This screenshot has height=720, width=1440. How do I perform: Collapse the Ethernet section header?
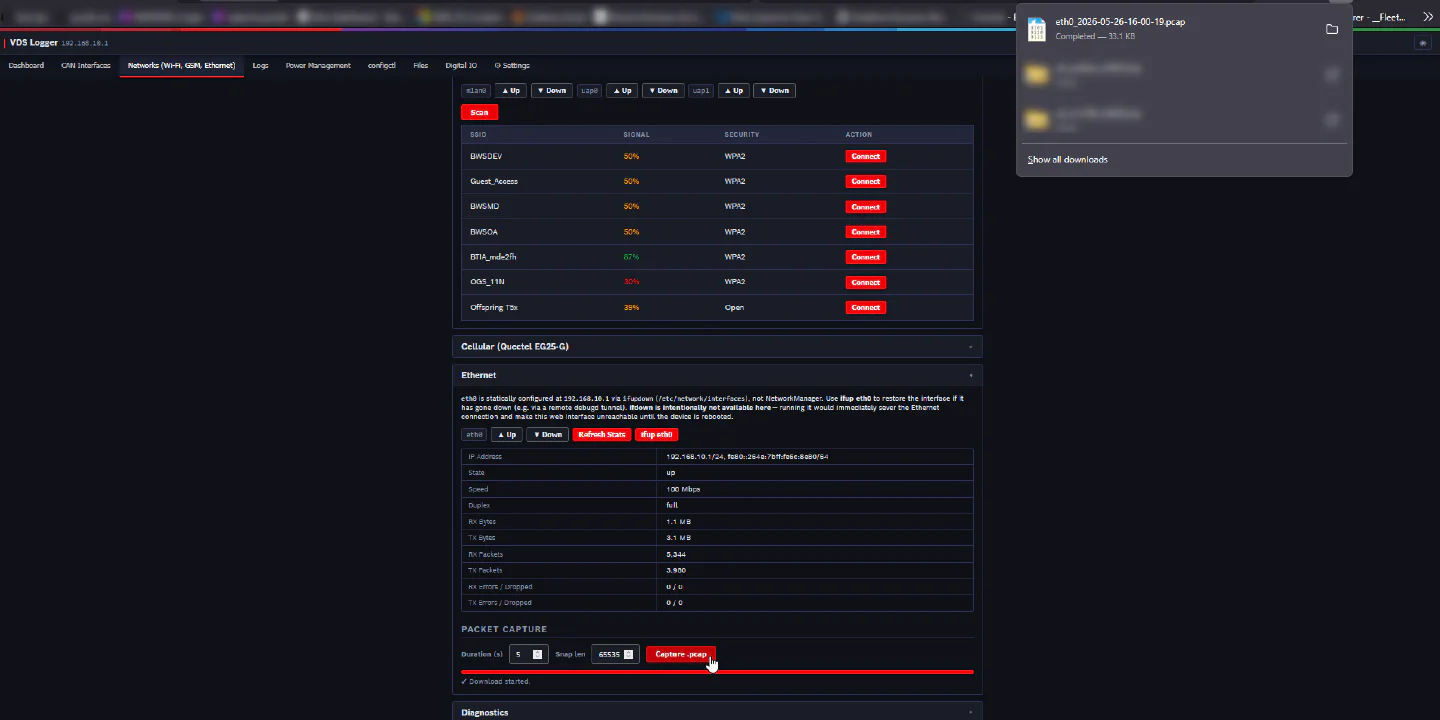717,375
